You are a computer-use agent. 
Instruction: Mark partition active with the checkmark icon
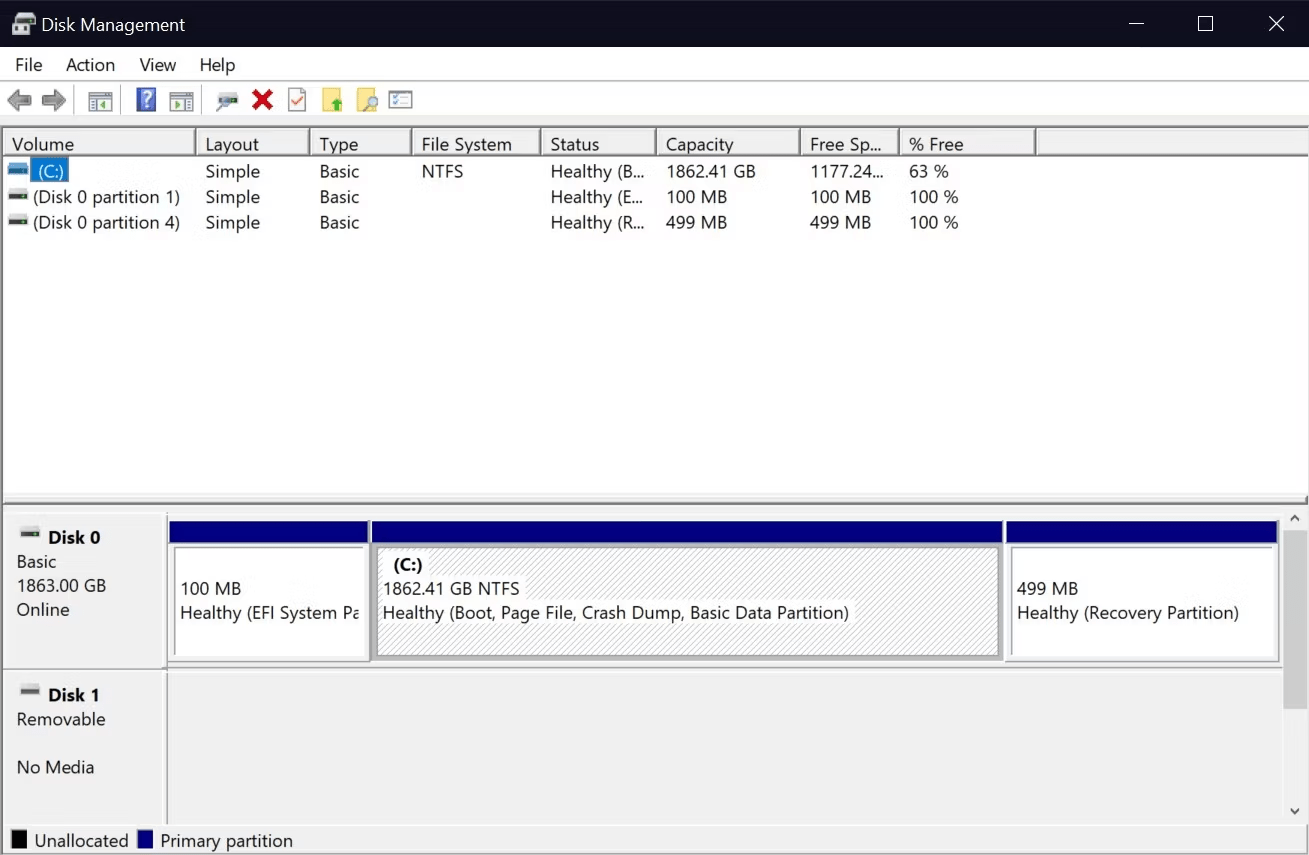pos(296,99)
